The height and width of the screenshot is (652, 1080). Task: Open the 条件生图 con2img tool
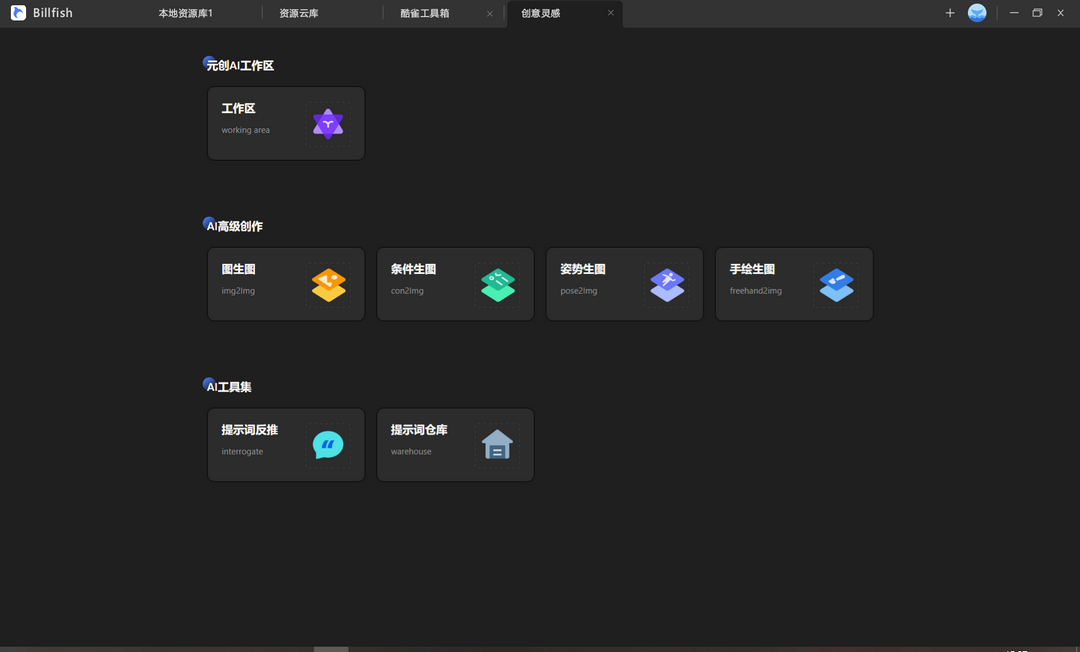[x=455, y=284]
